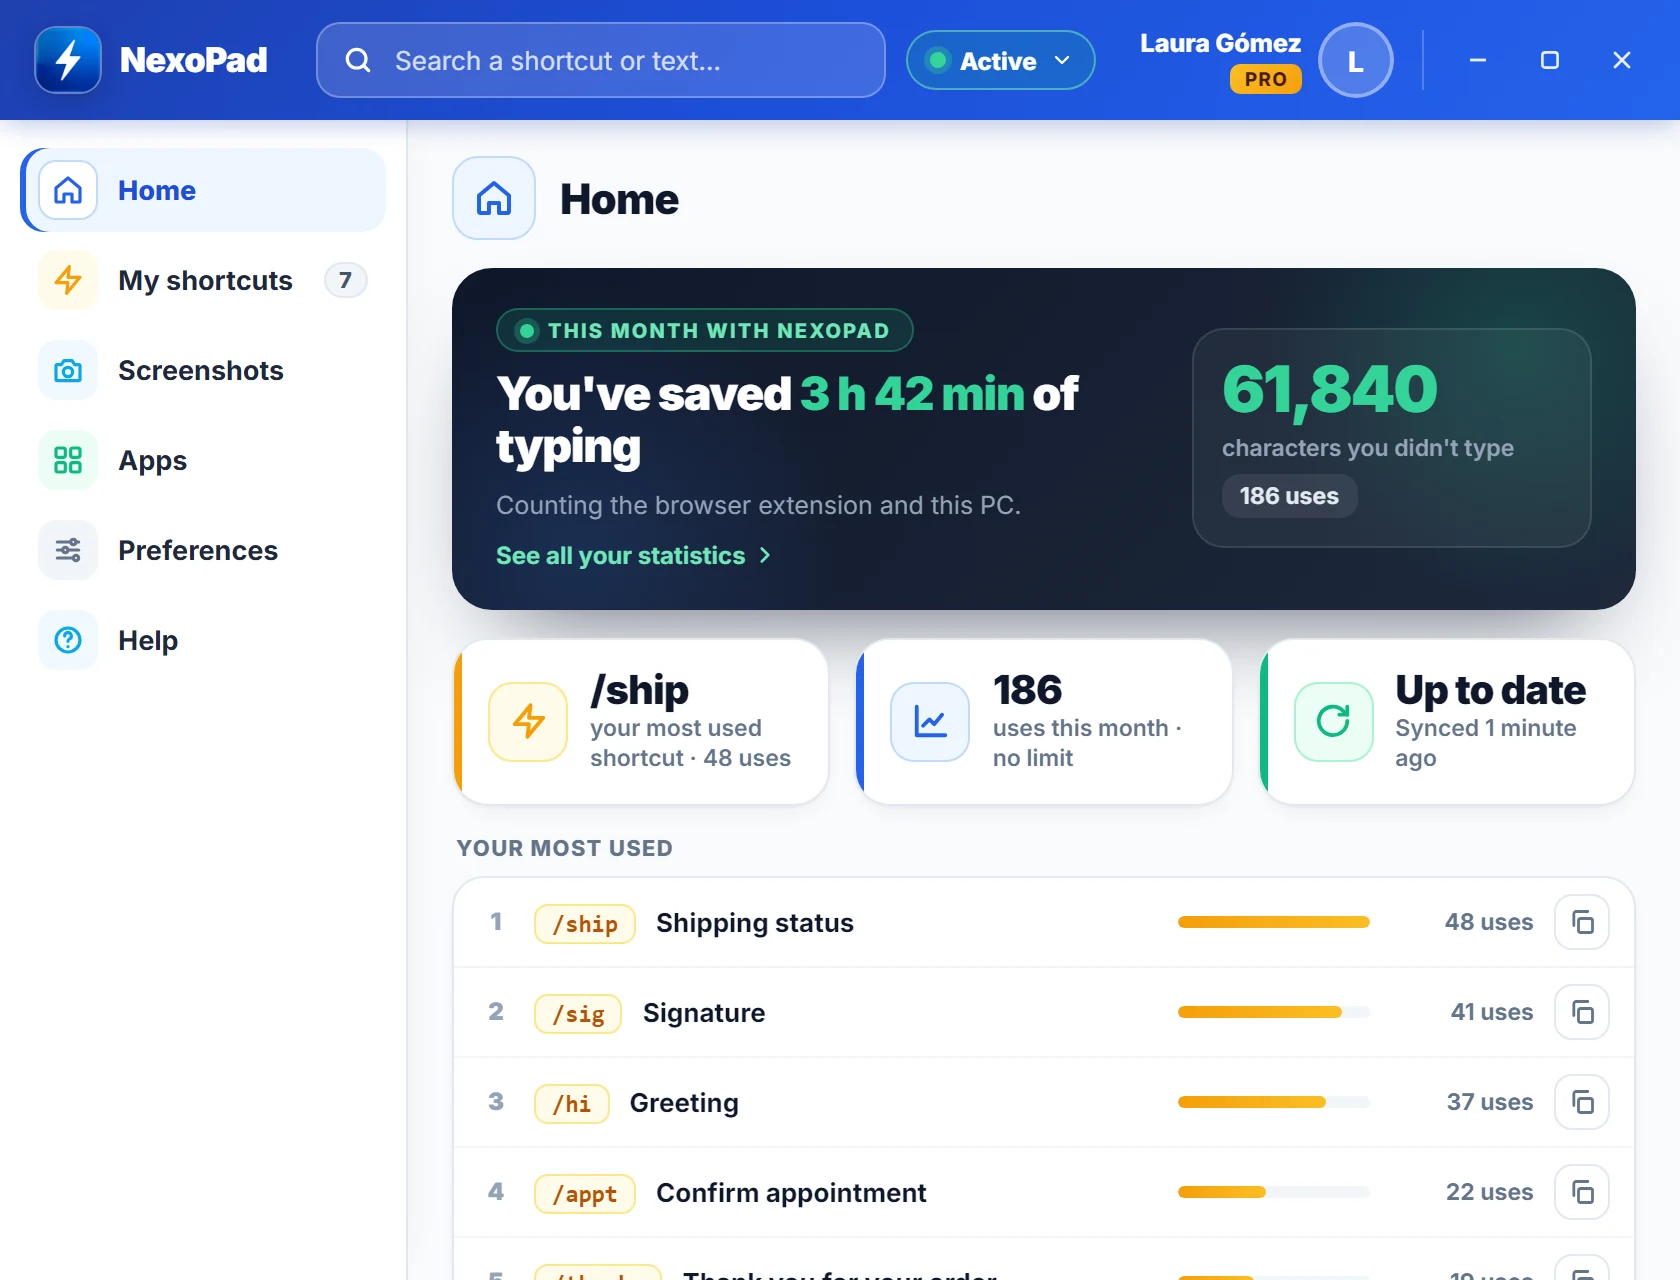Open the Active status dropdown

1000,61
